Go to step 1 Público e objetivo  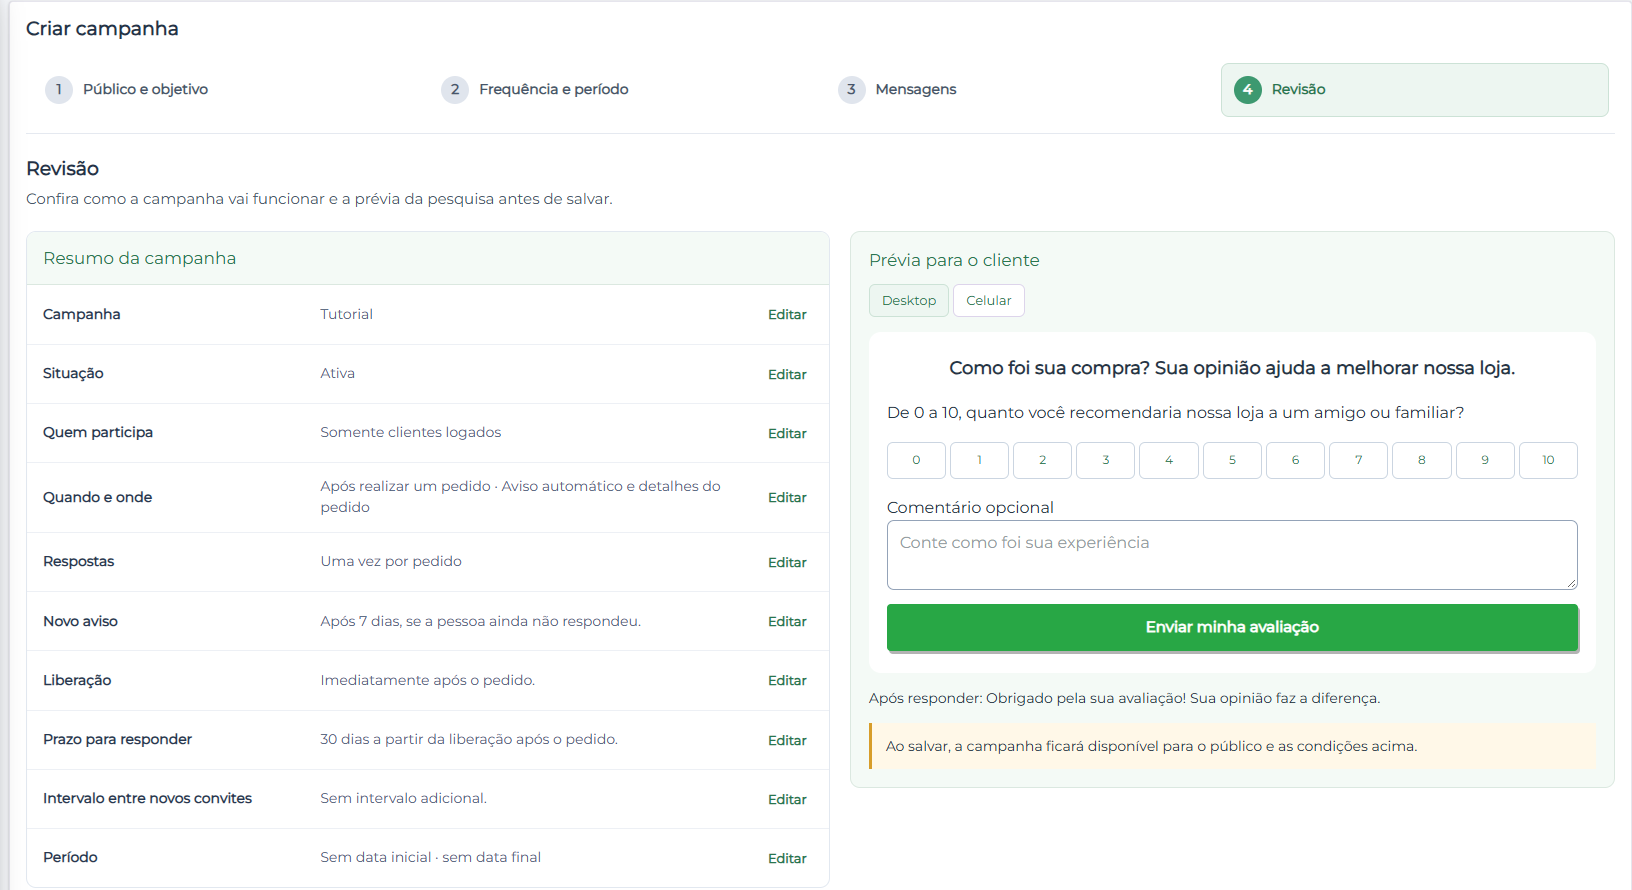[x=127, y=89]
